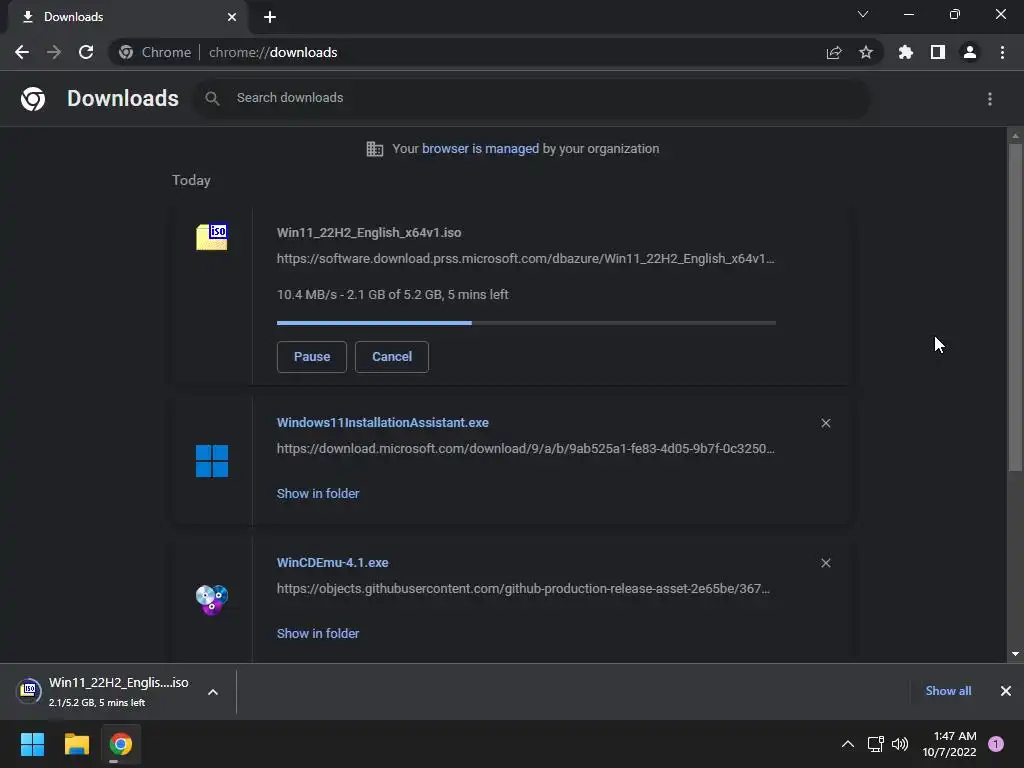Click the search magnifier icon
This screenshot has width=1024, height=768.
[x=212, y=99]
